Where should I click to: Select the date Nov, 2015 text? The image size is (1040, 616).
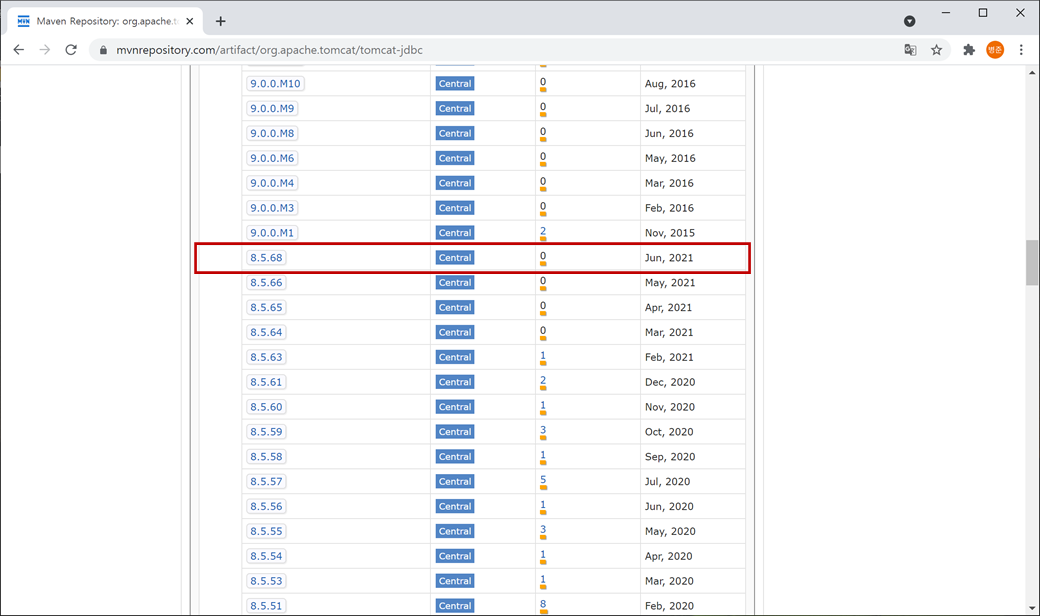[670, 233]
